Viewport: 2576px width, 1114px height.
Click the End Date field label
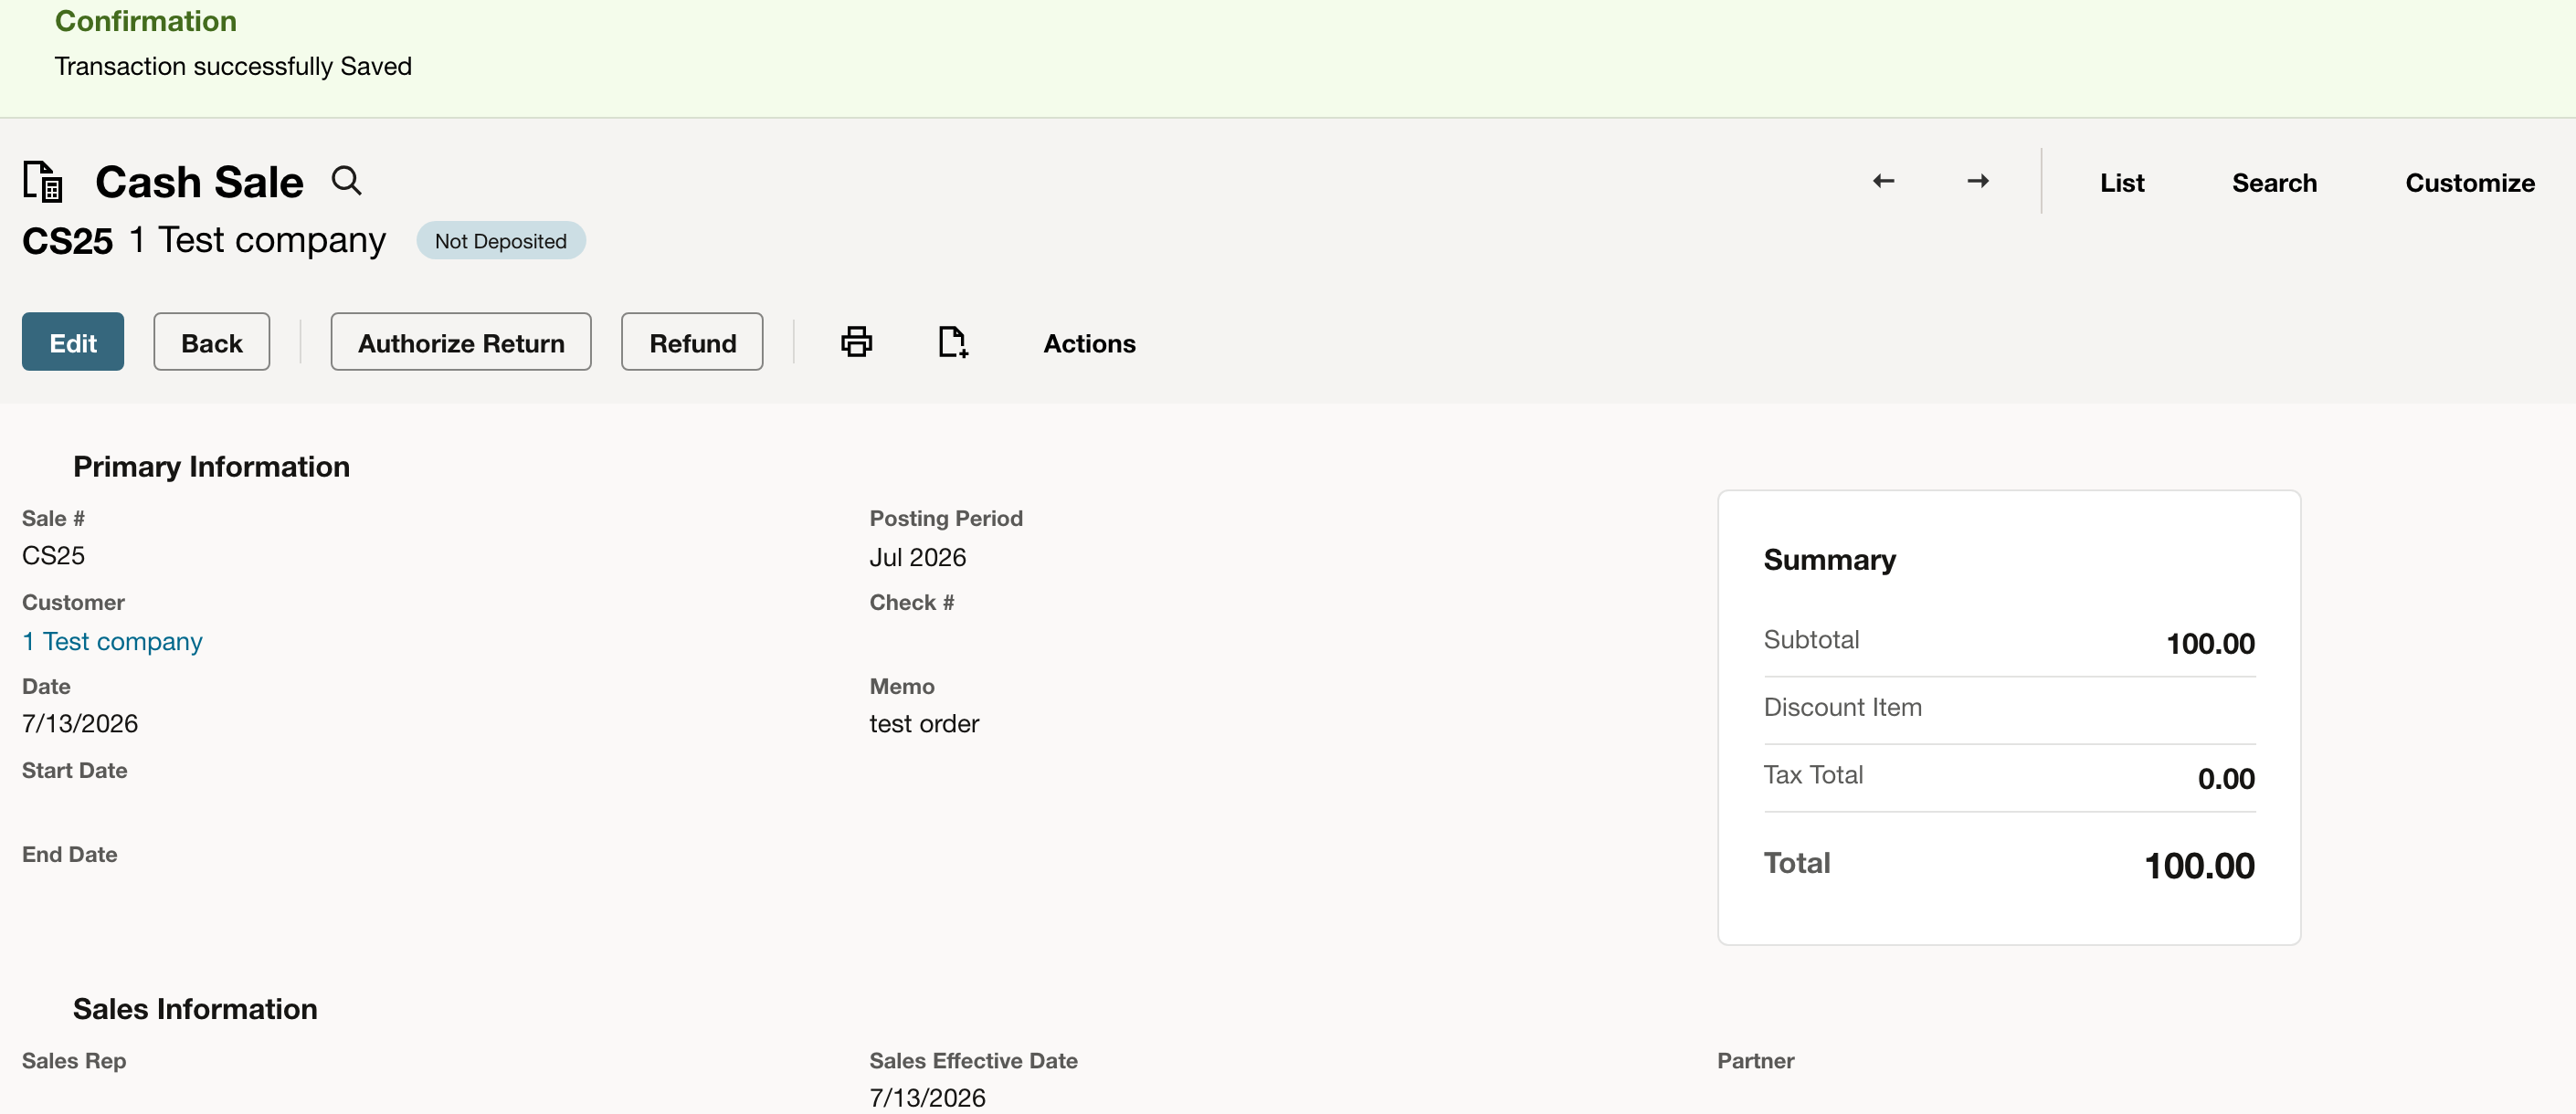click(x=69, y=854)
